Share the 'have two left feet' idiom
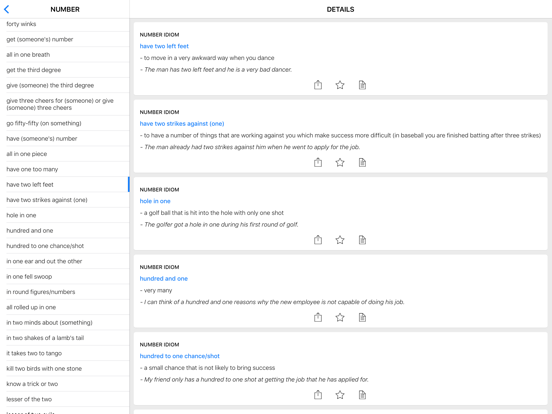 click(318, 85)
